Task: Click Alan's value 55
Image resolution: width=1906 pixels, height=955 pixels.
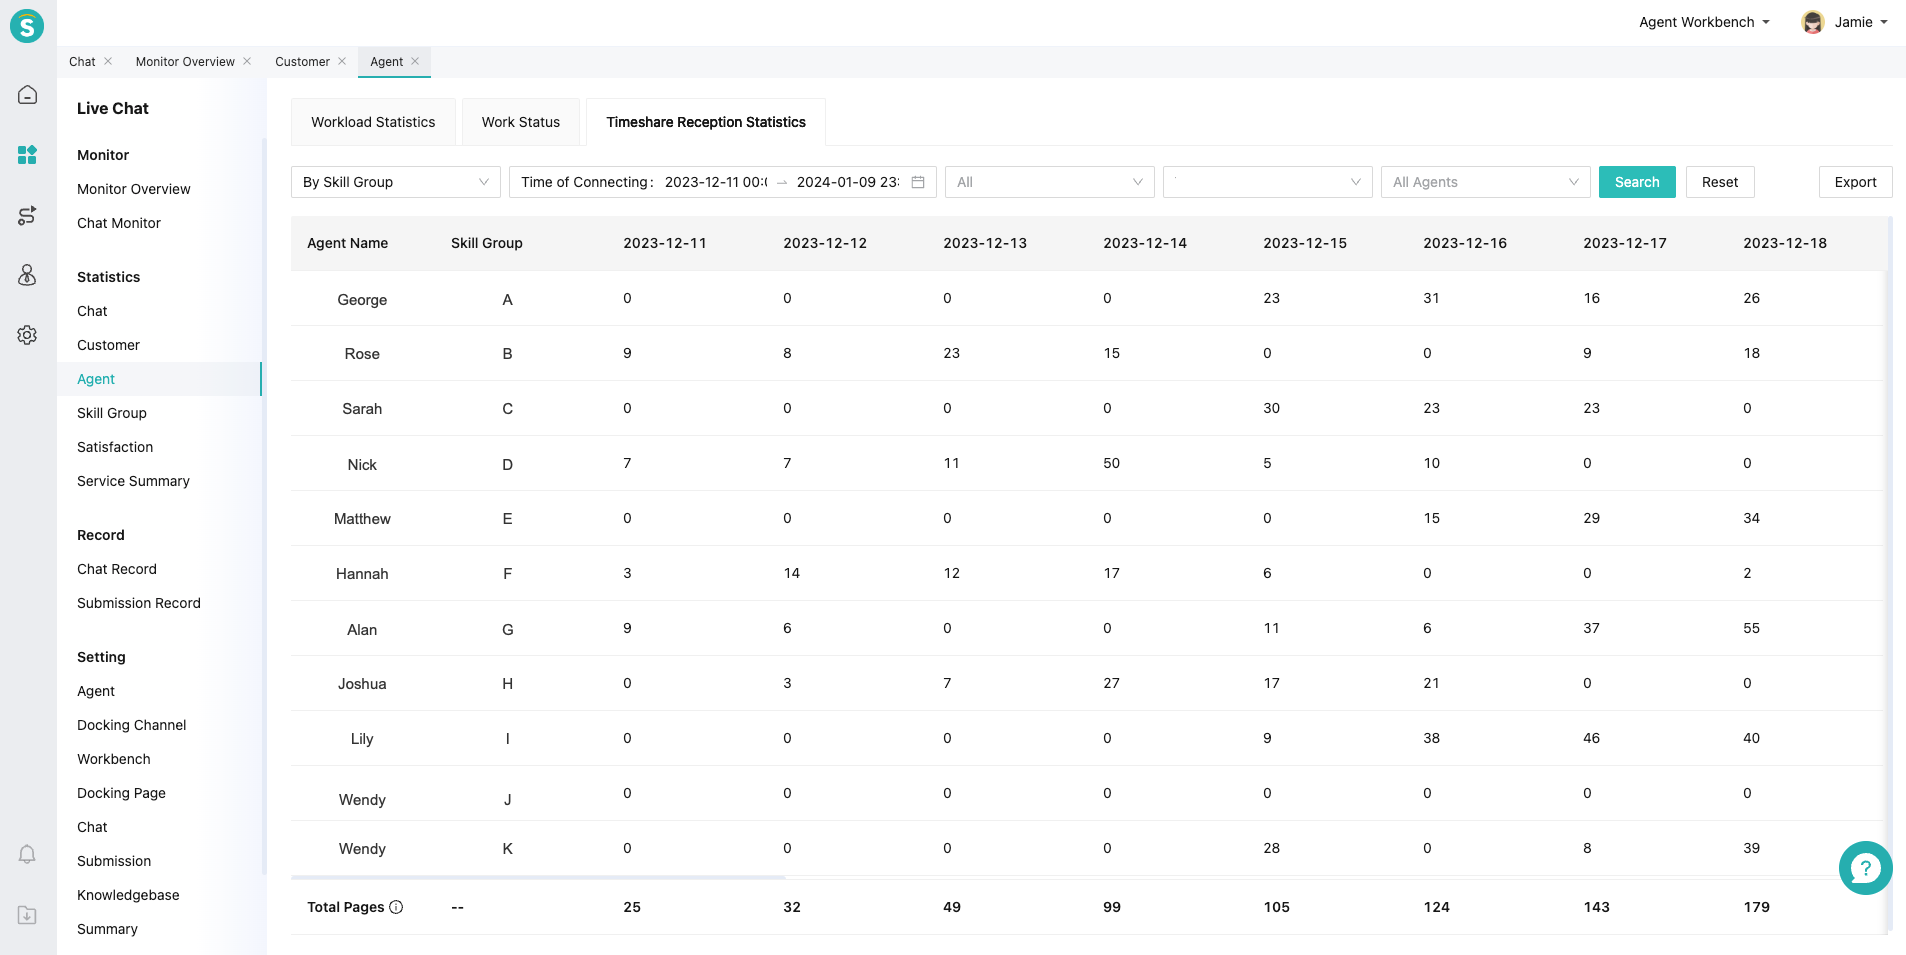Action: pyautogui.click(x=1752, y=628)
